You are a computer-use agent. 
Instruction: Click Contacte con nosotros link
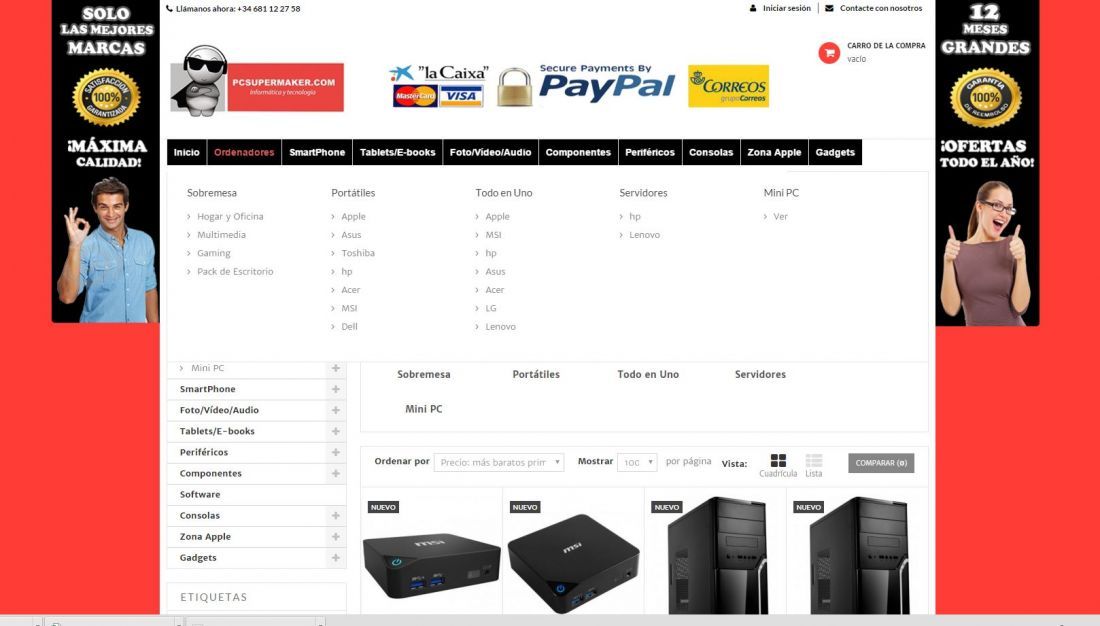coord(881,8)
